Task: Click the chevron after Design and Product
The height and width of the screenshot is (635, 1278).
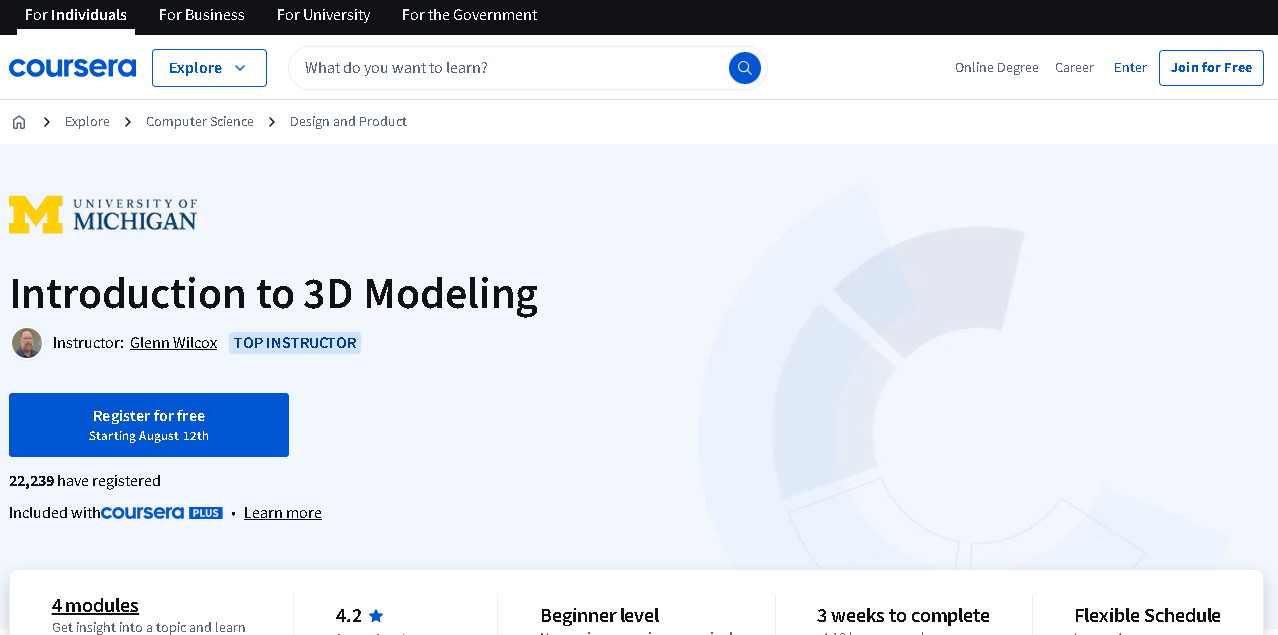Action: (x=271, y=121)
